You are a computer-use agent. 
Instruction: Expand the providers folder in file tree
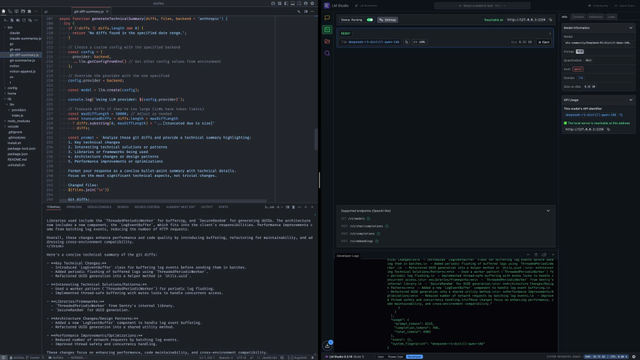point(18,110)
